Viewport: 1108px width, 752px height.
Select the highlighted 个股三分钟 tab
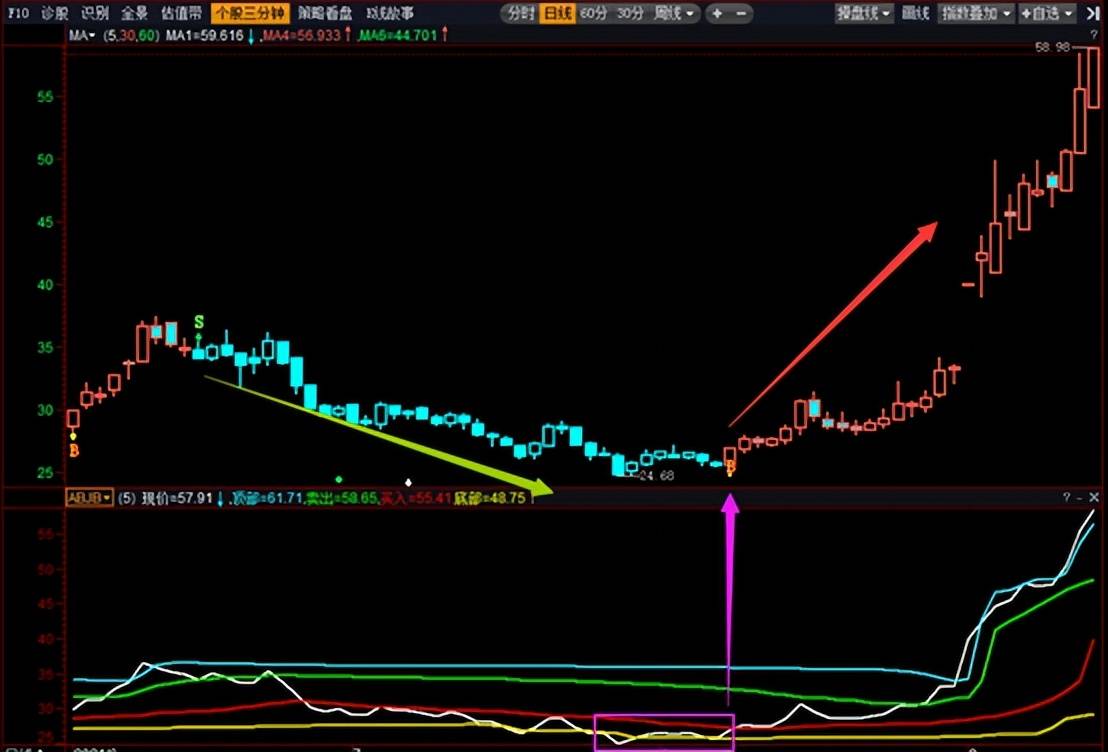[250, 13]
